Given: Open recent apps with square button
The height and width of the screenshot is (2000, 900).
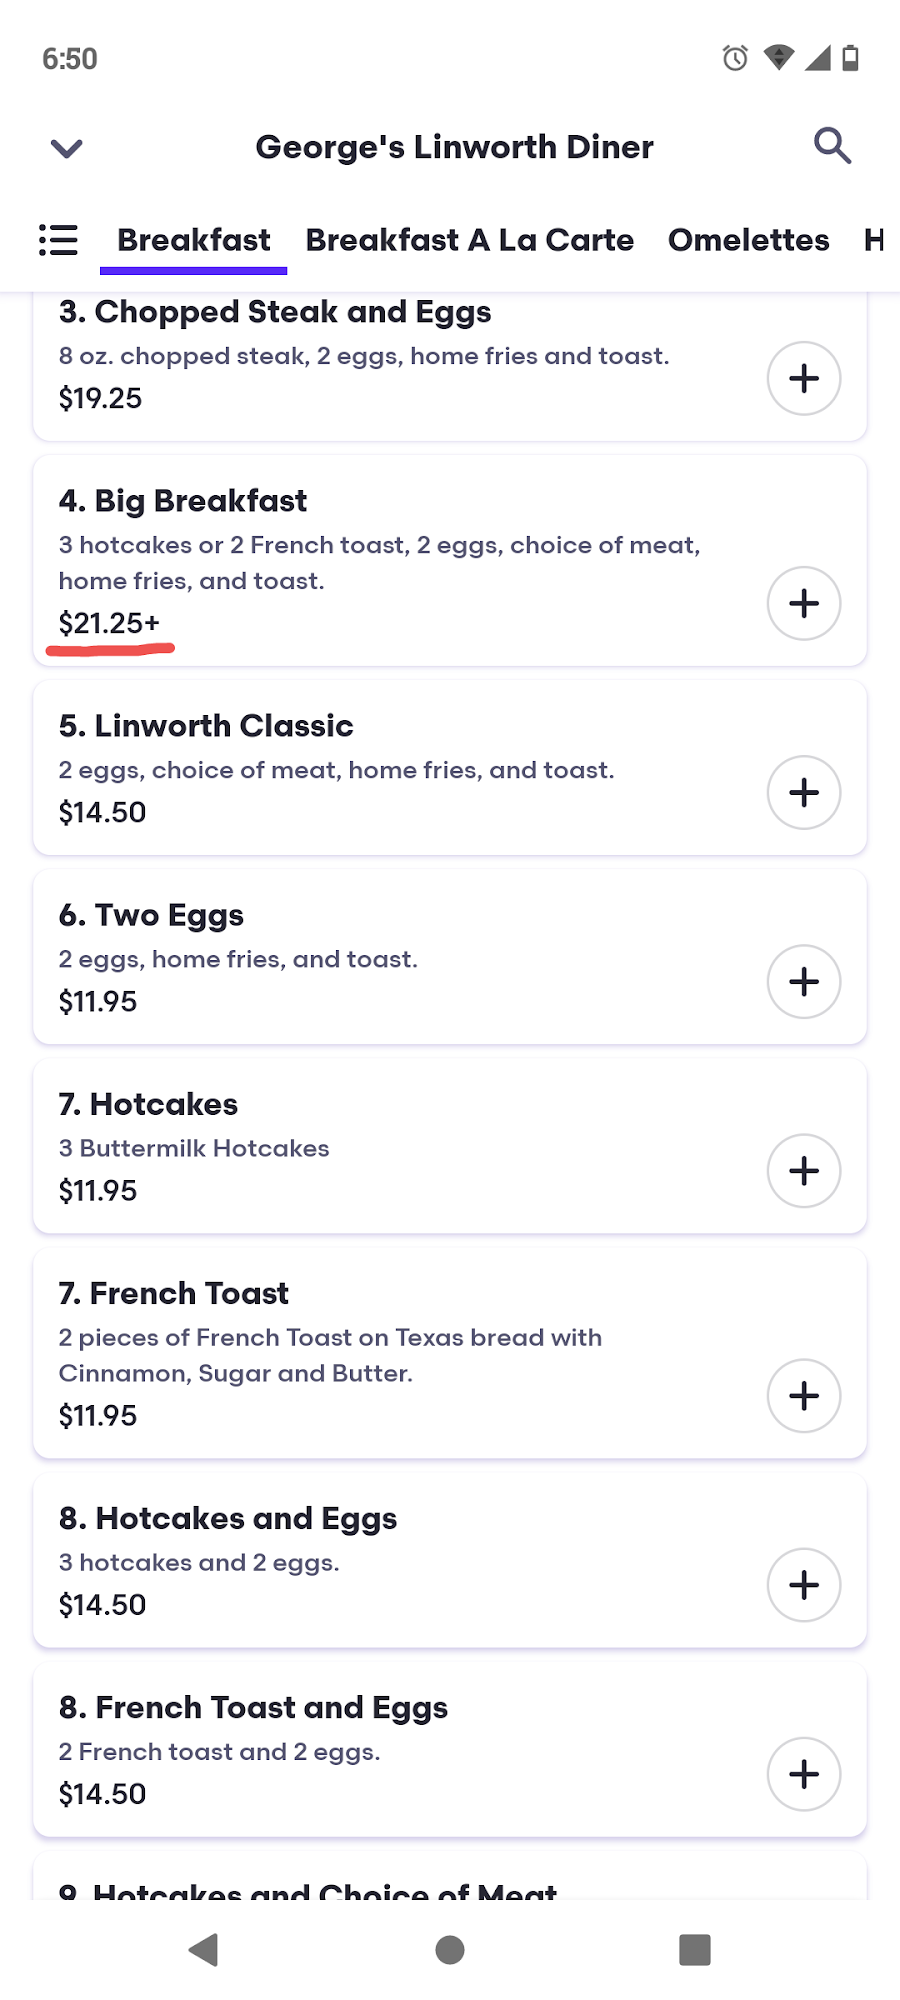Looking at the screenshot, I should (694, 1949).
